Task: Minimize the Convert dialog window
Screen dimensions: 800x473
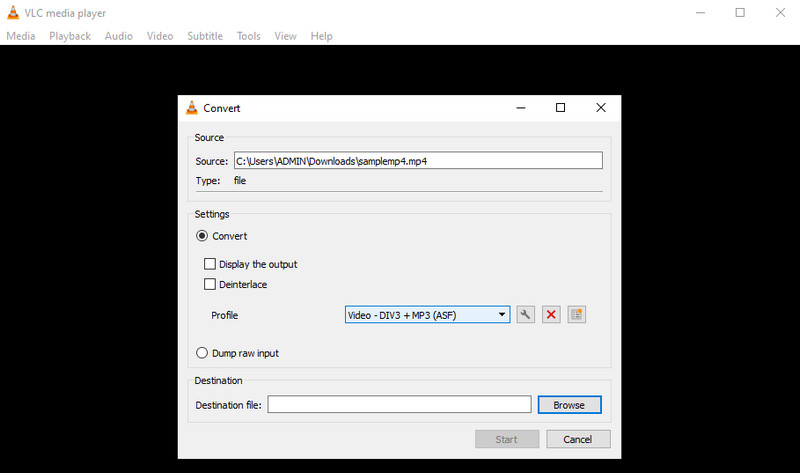Action: [x=520, y=108]
